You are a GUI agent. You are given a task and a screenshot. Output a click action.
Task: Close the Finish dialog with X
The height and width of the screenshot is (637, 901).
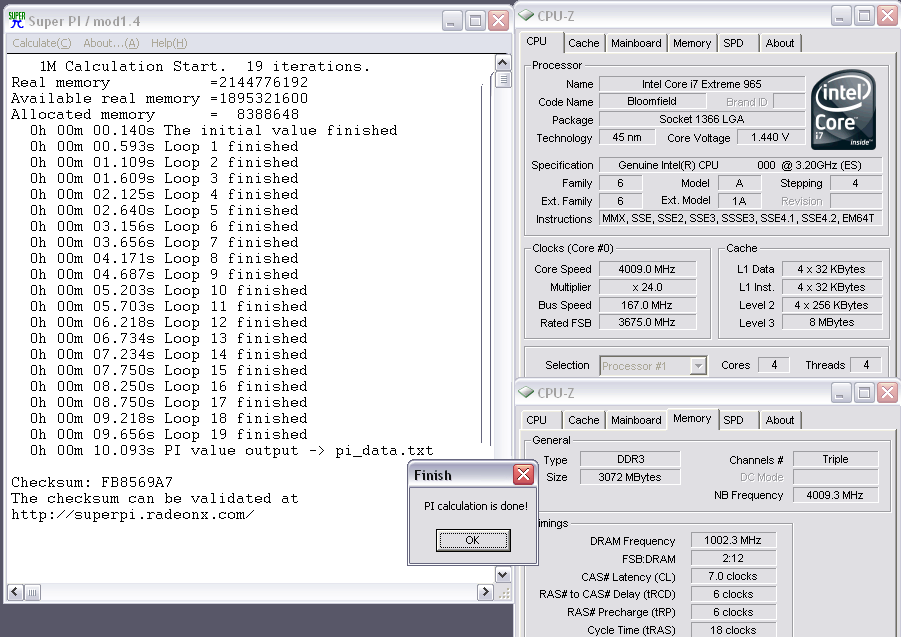[x=523, y=474]
